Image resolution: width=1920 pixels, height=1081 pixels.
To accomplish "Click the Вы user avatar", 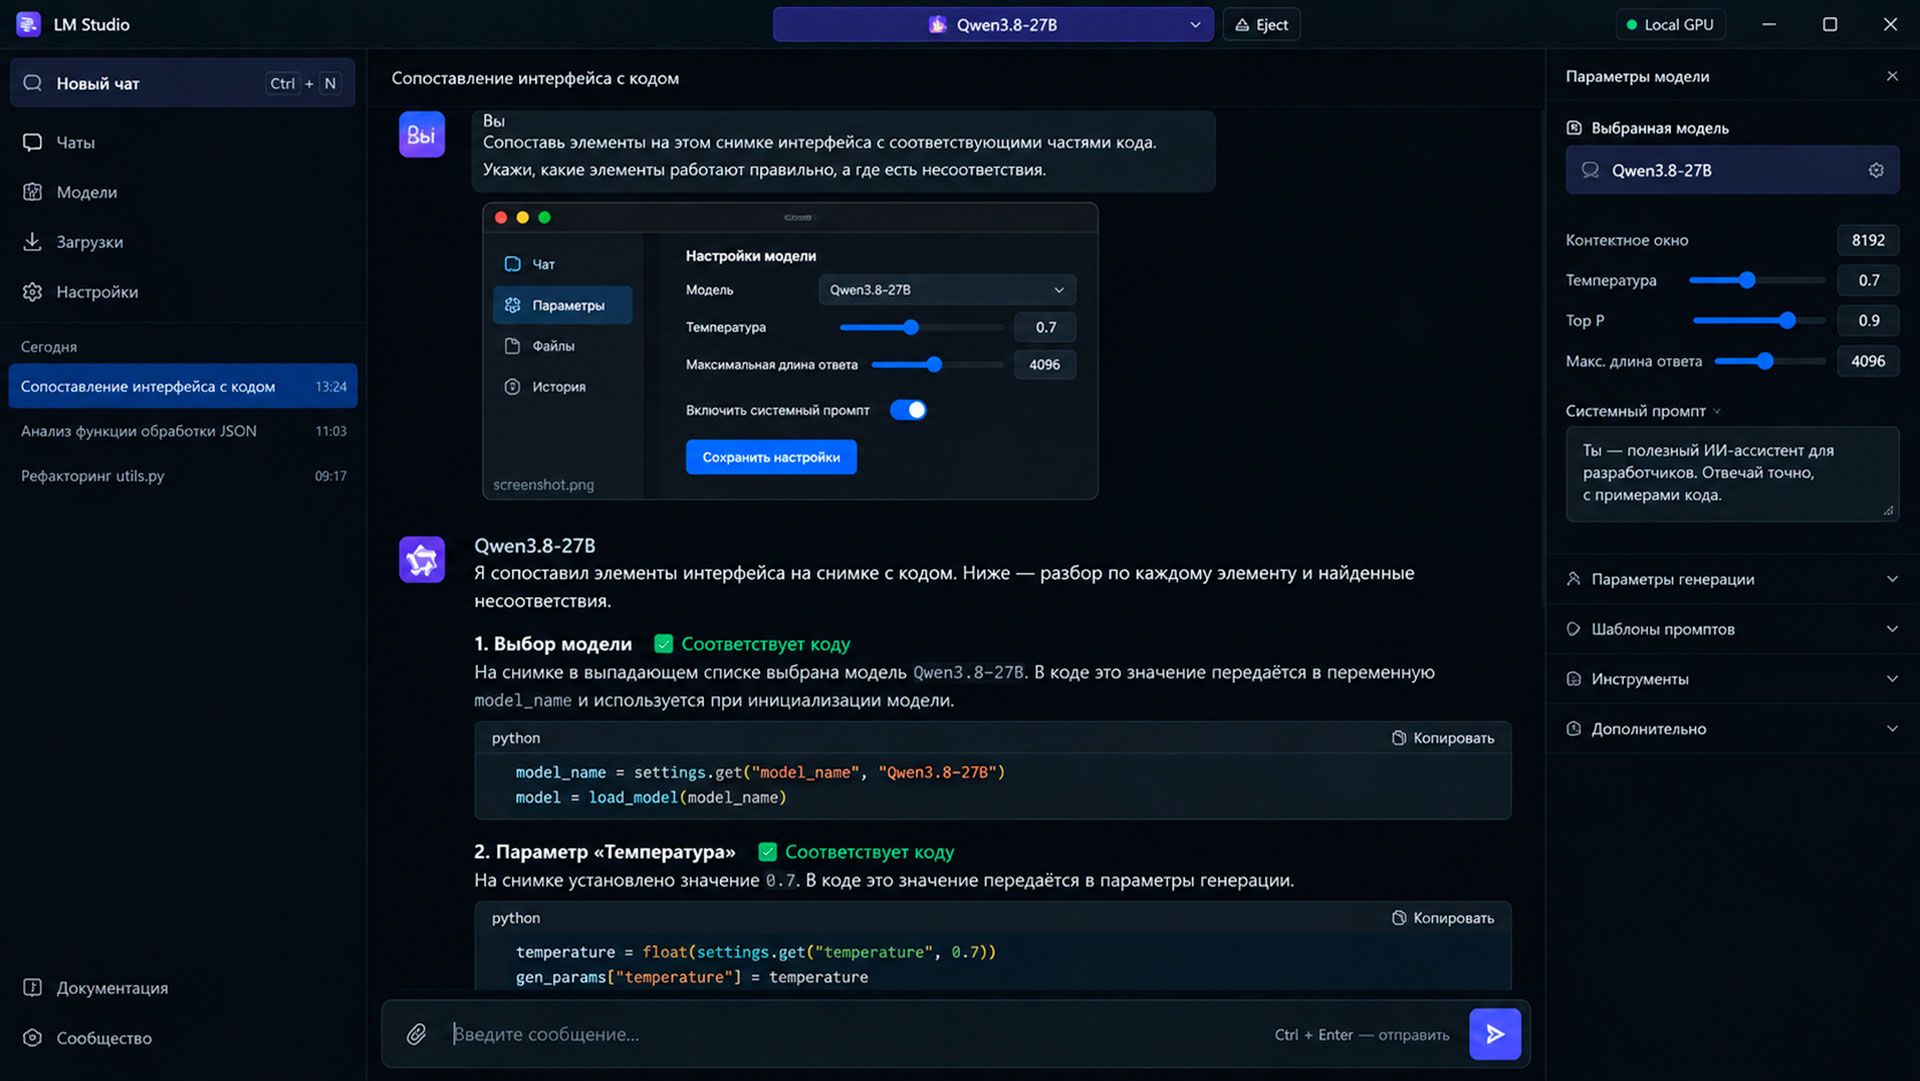I will pyautogui.click(x=422, y=134).
